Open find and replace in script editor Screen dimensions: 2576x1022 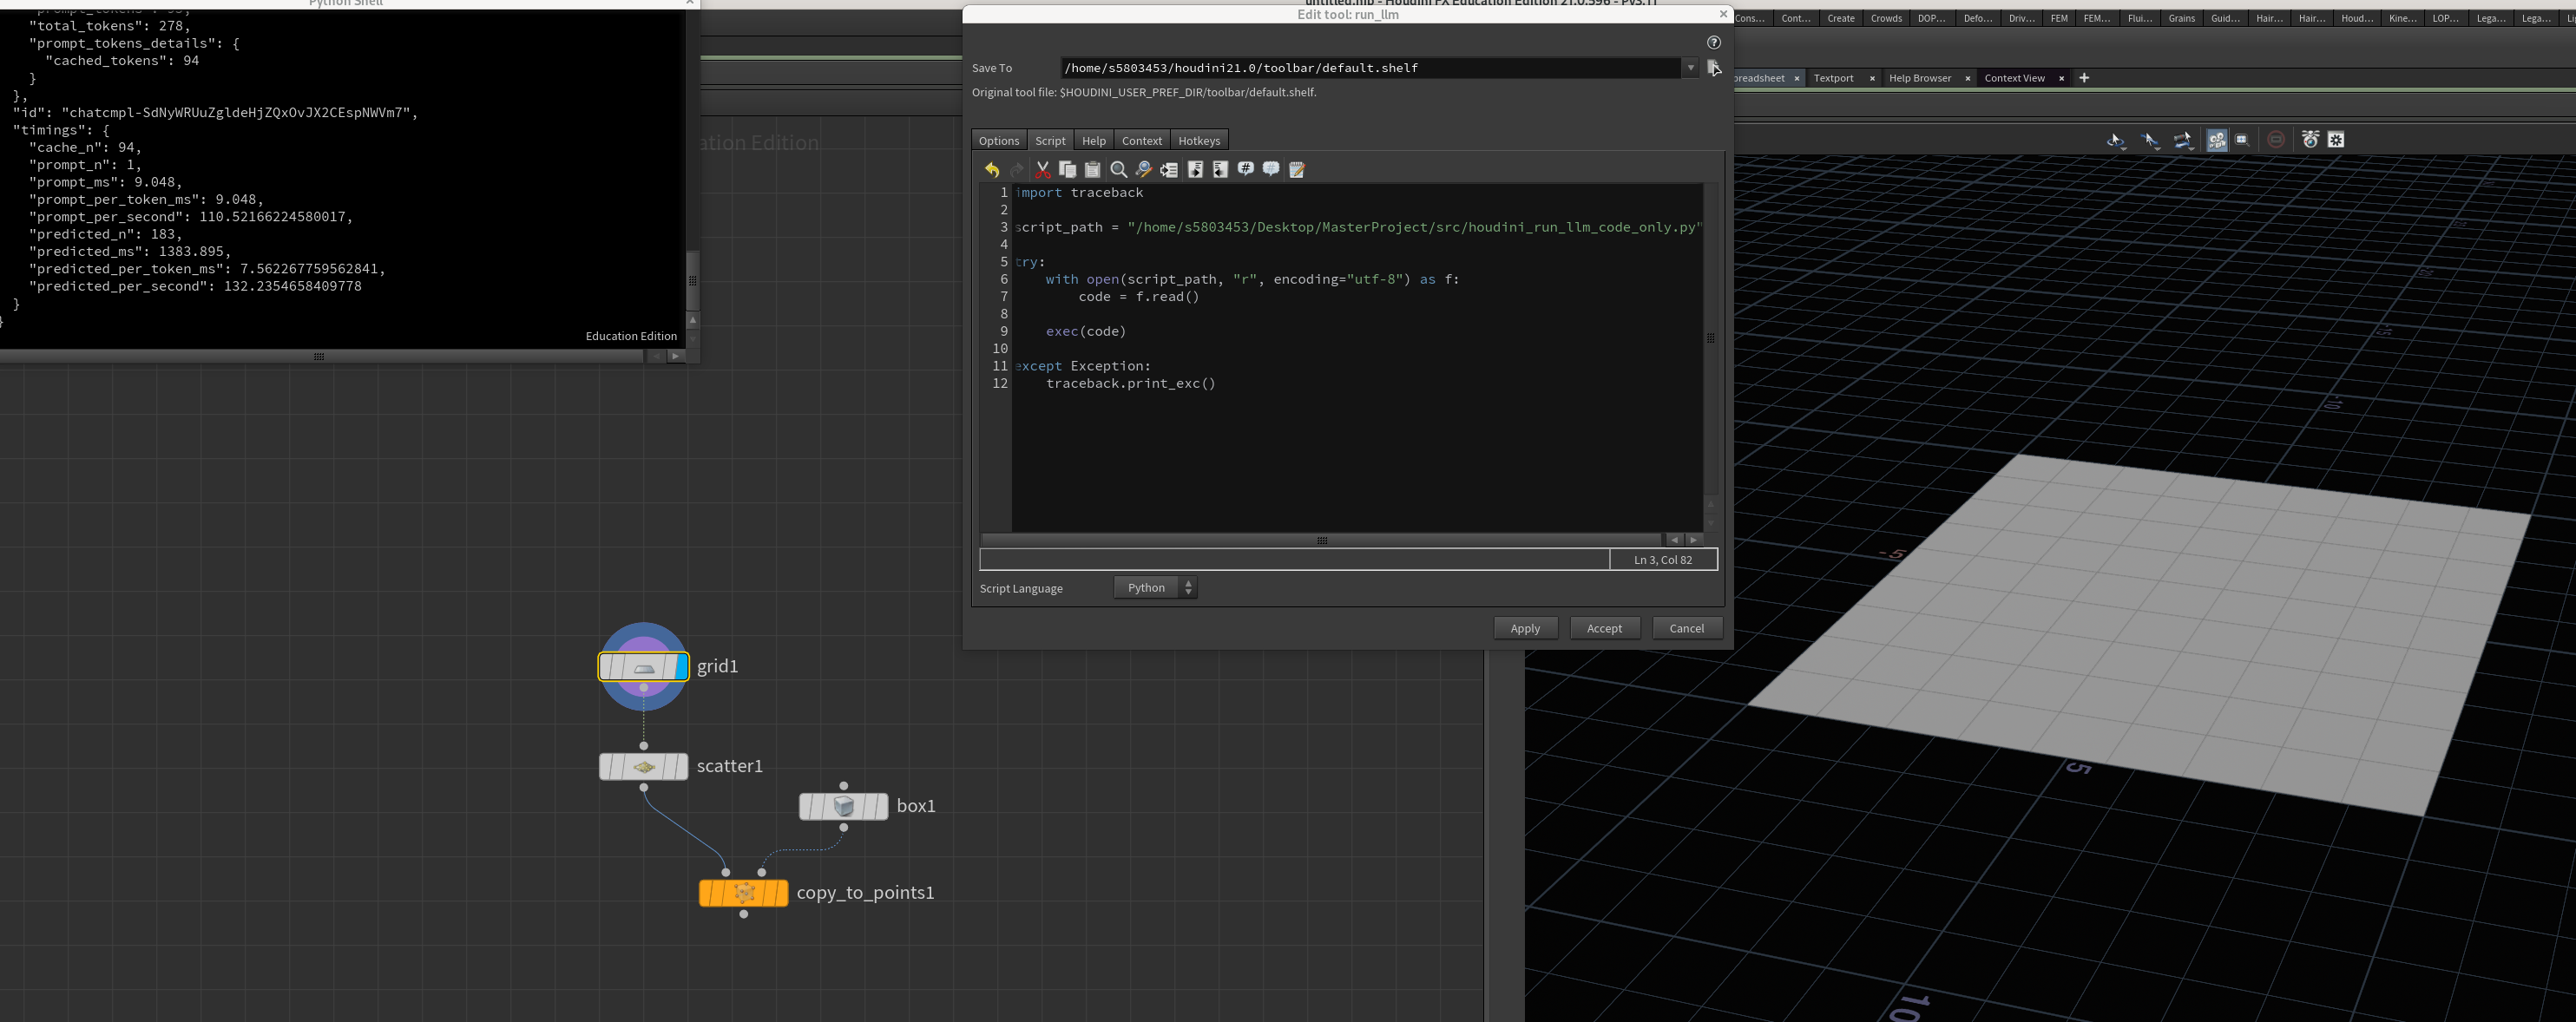1144,170
